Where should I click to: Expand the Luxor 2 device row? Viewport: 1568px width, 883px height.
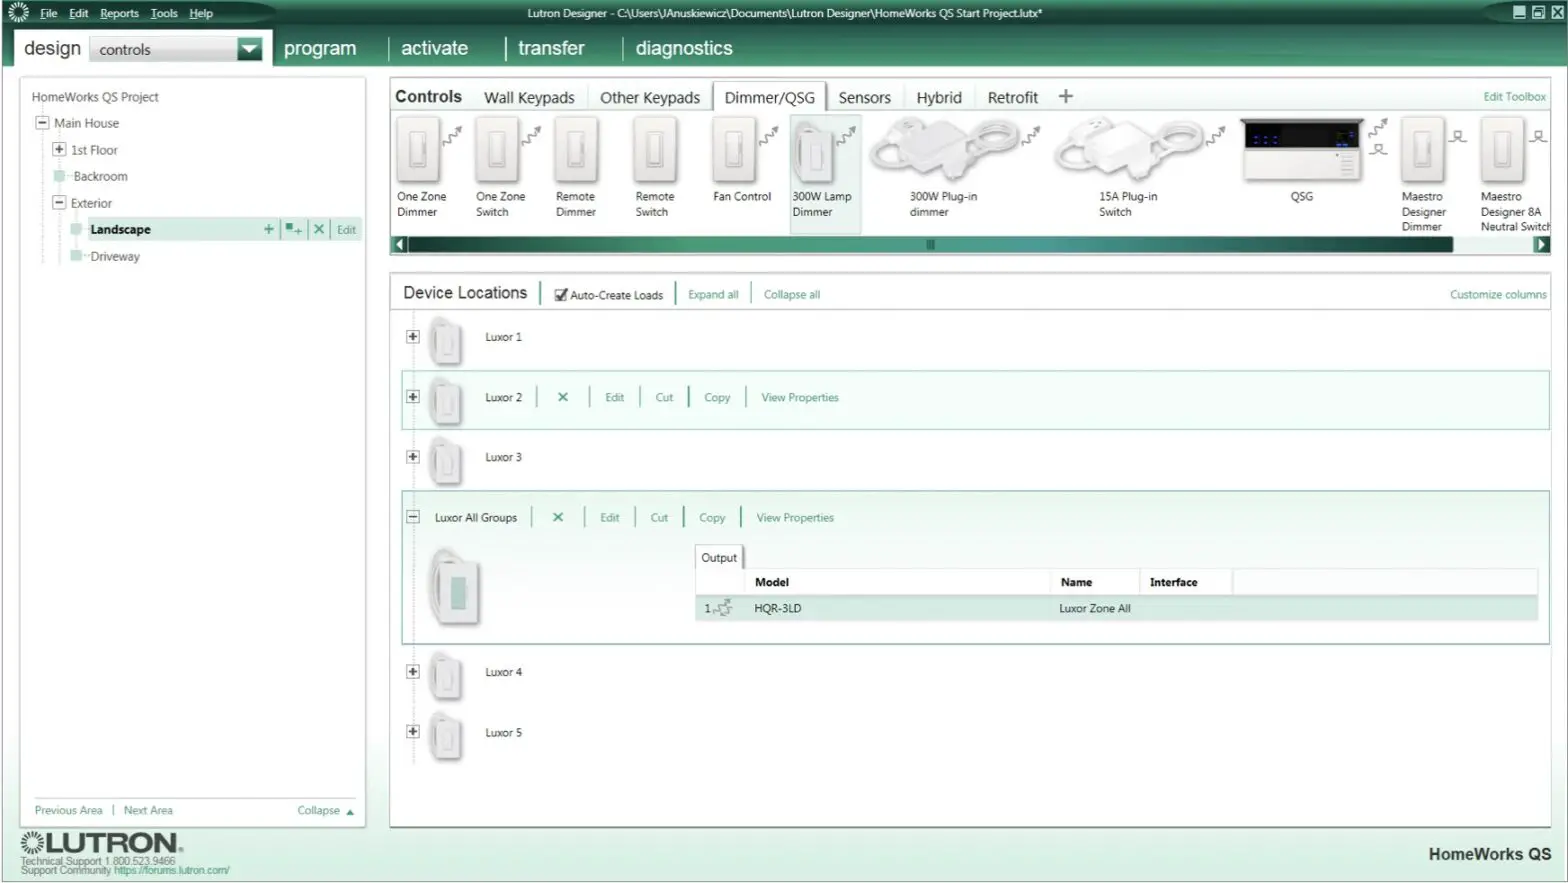point(412,397)
